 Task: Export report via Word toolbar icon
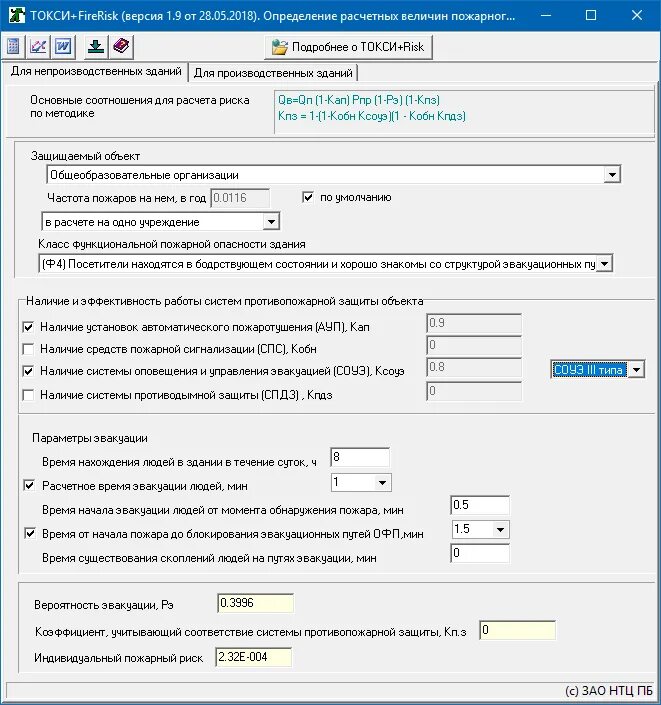click(63, 46)
